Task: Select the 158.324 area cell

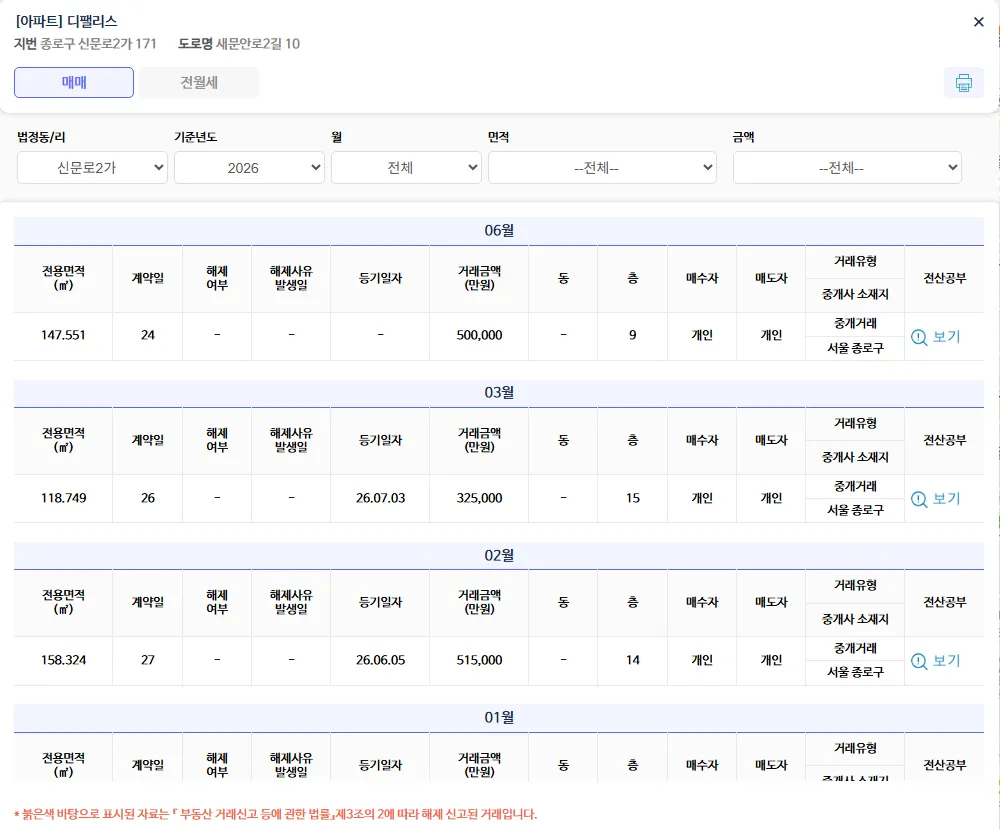Action: [63, 660]
